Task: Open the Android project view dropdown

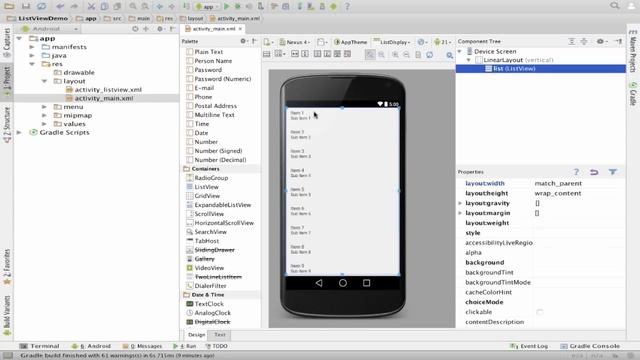Action: click(x=50, y=29)
